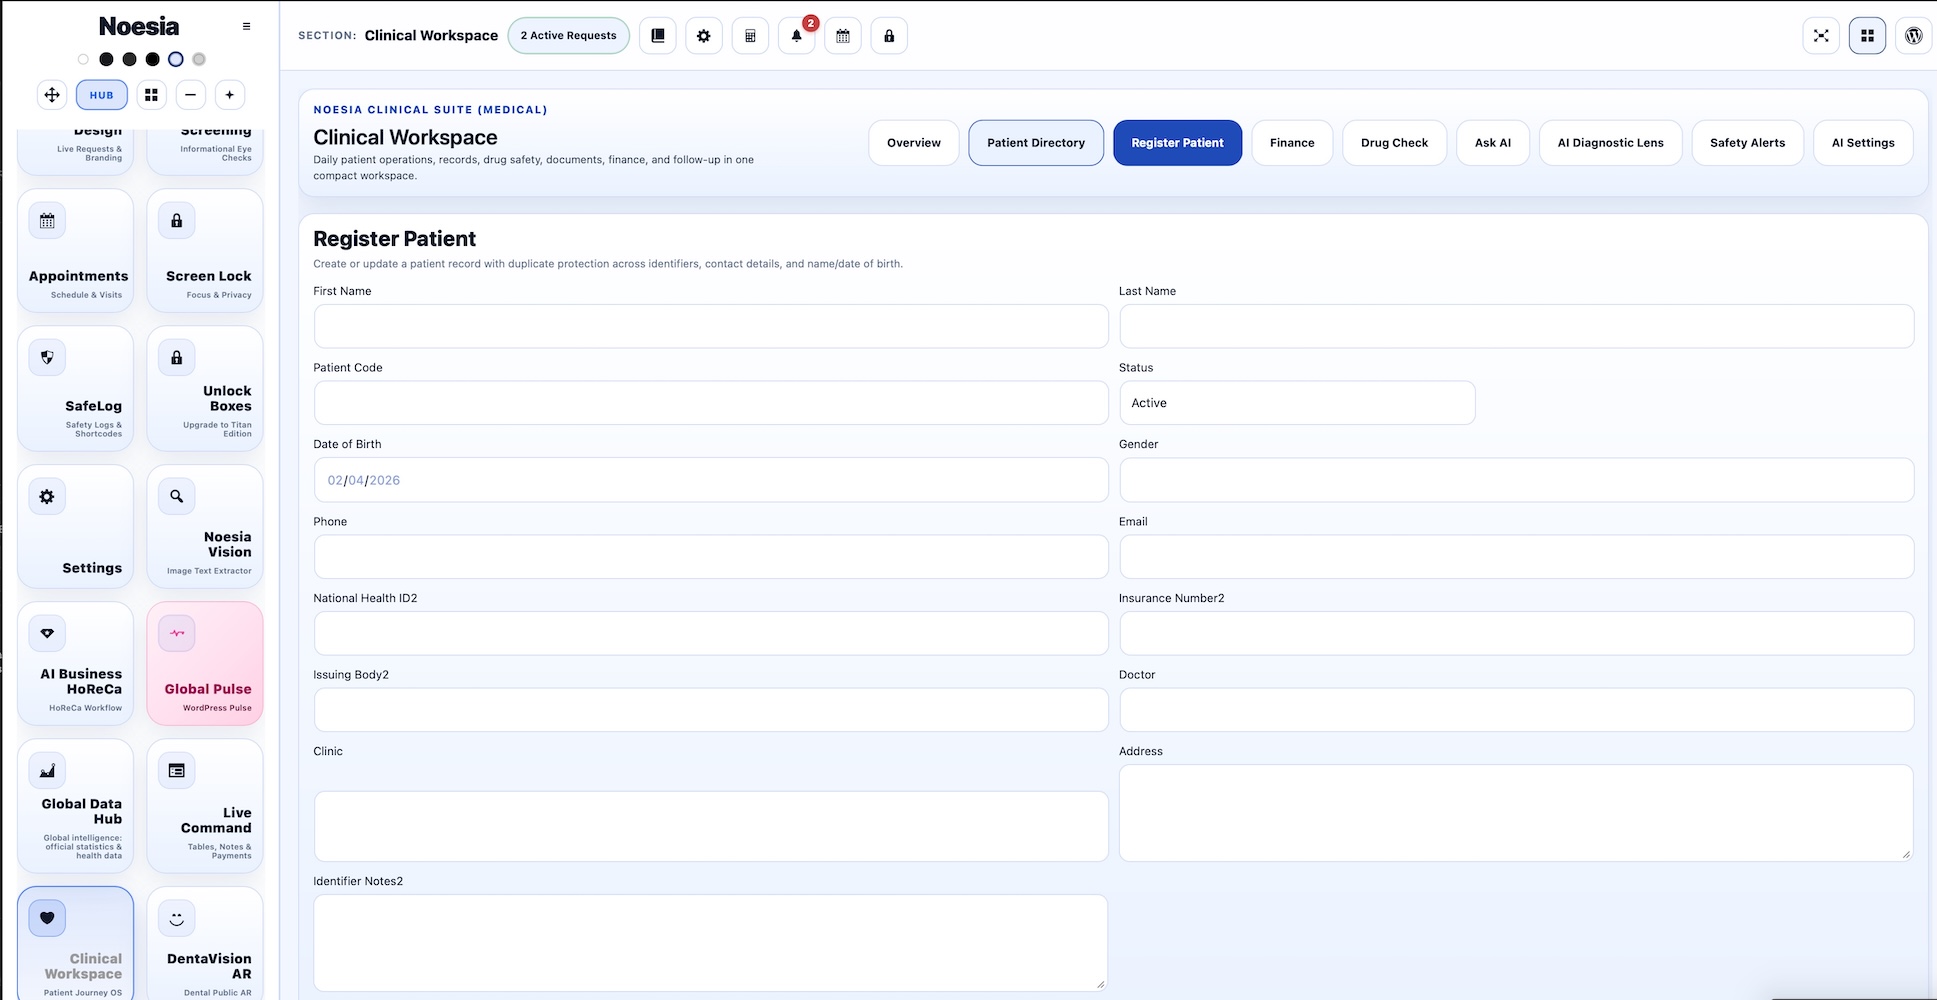Screen dimensions: 1937x1000
Task: Pick the gray theme color dot
Action: pos(199,59)
